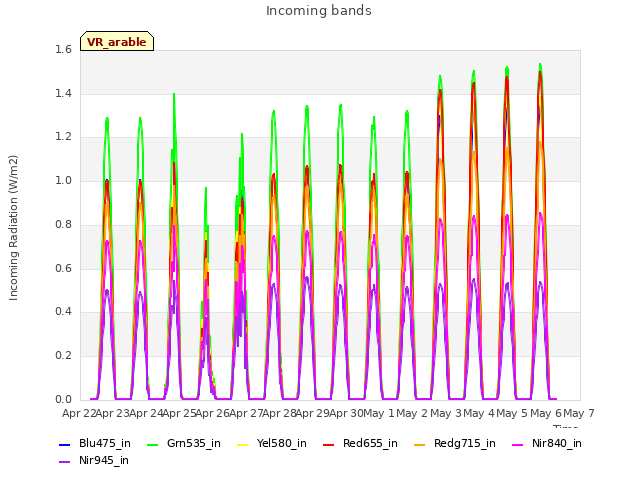
Task: Click the green Grn535_in legend swatch
Action: [152, 444]
